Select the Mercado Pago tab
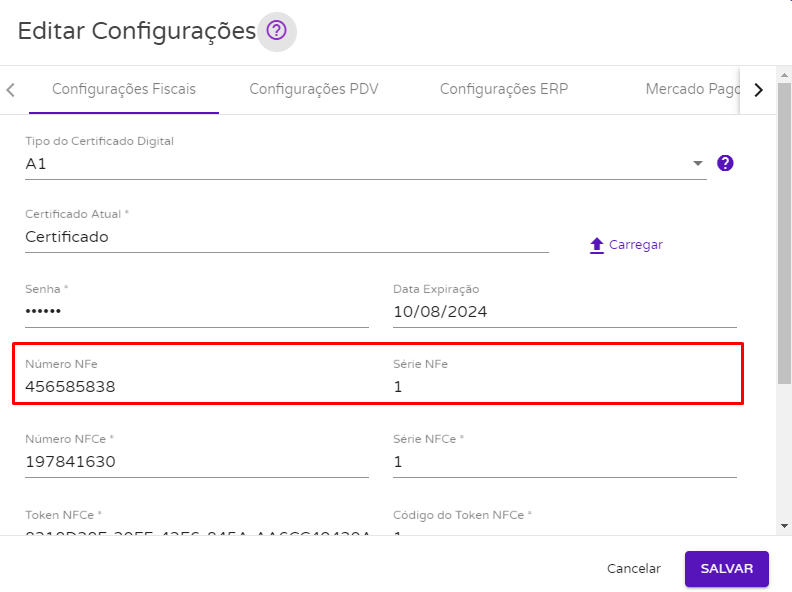This screenshot has width=792, height=592. pos(692,89)
